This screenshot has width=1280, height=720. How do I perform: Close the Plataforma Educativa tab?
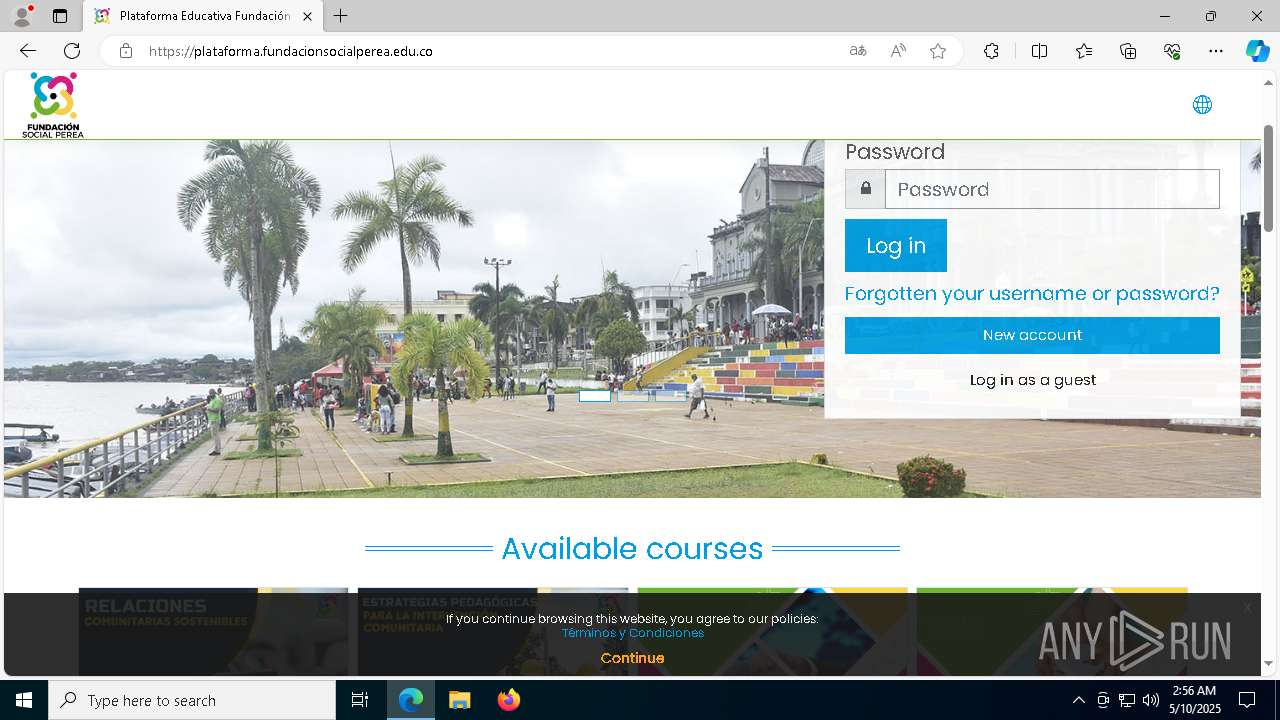307,16
